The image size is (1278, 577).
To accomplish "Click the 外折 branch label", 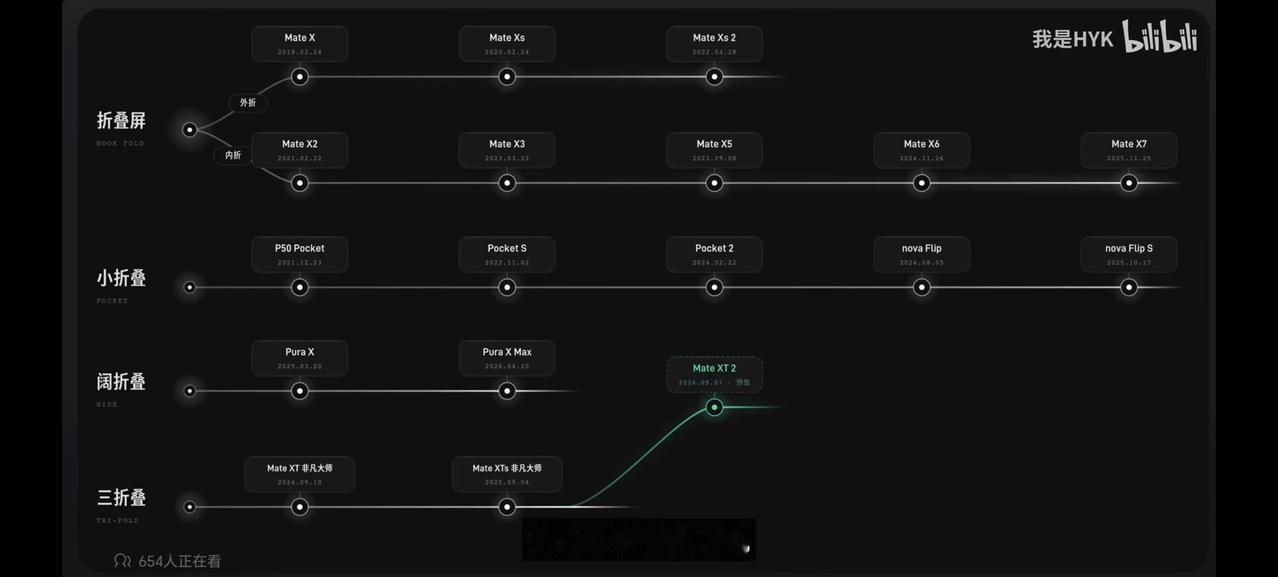I will point(248,103).
